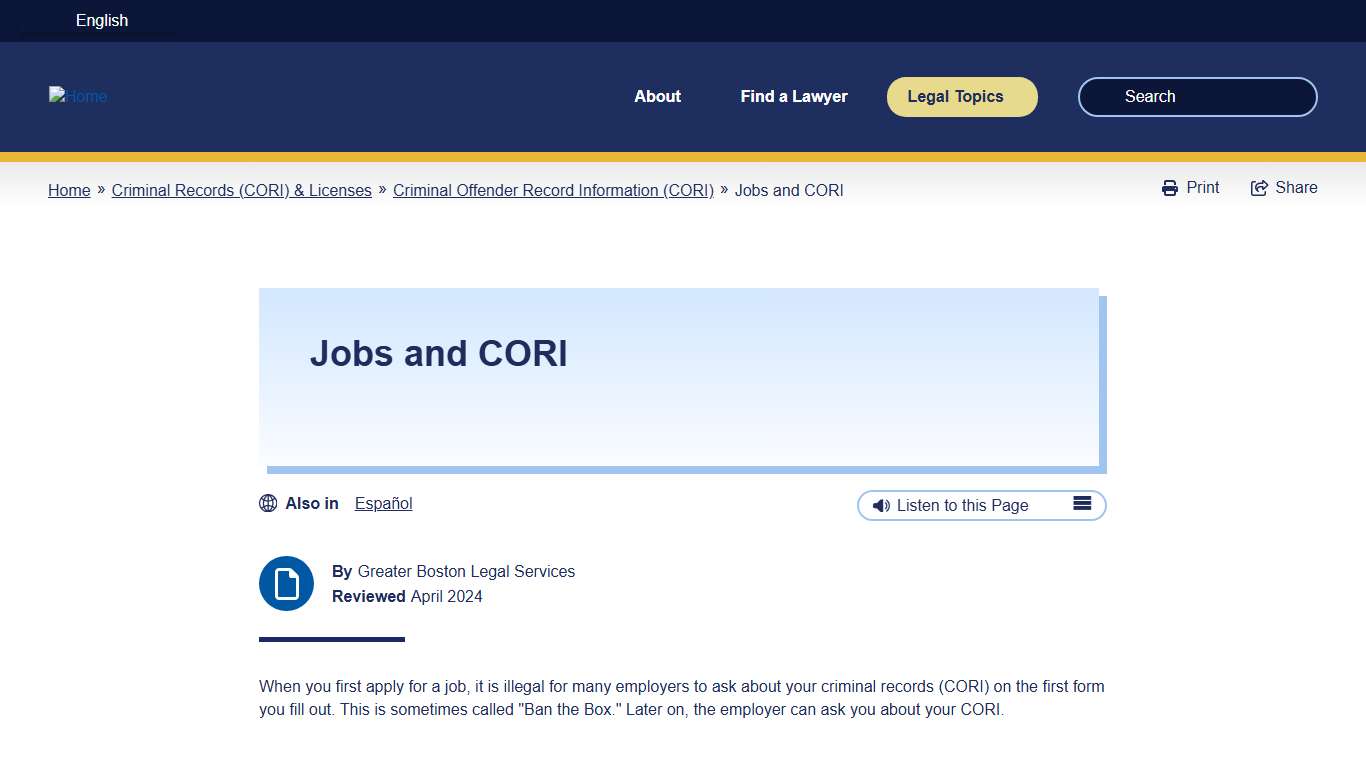Click the globe icon next to Also in

coord(268,503)
